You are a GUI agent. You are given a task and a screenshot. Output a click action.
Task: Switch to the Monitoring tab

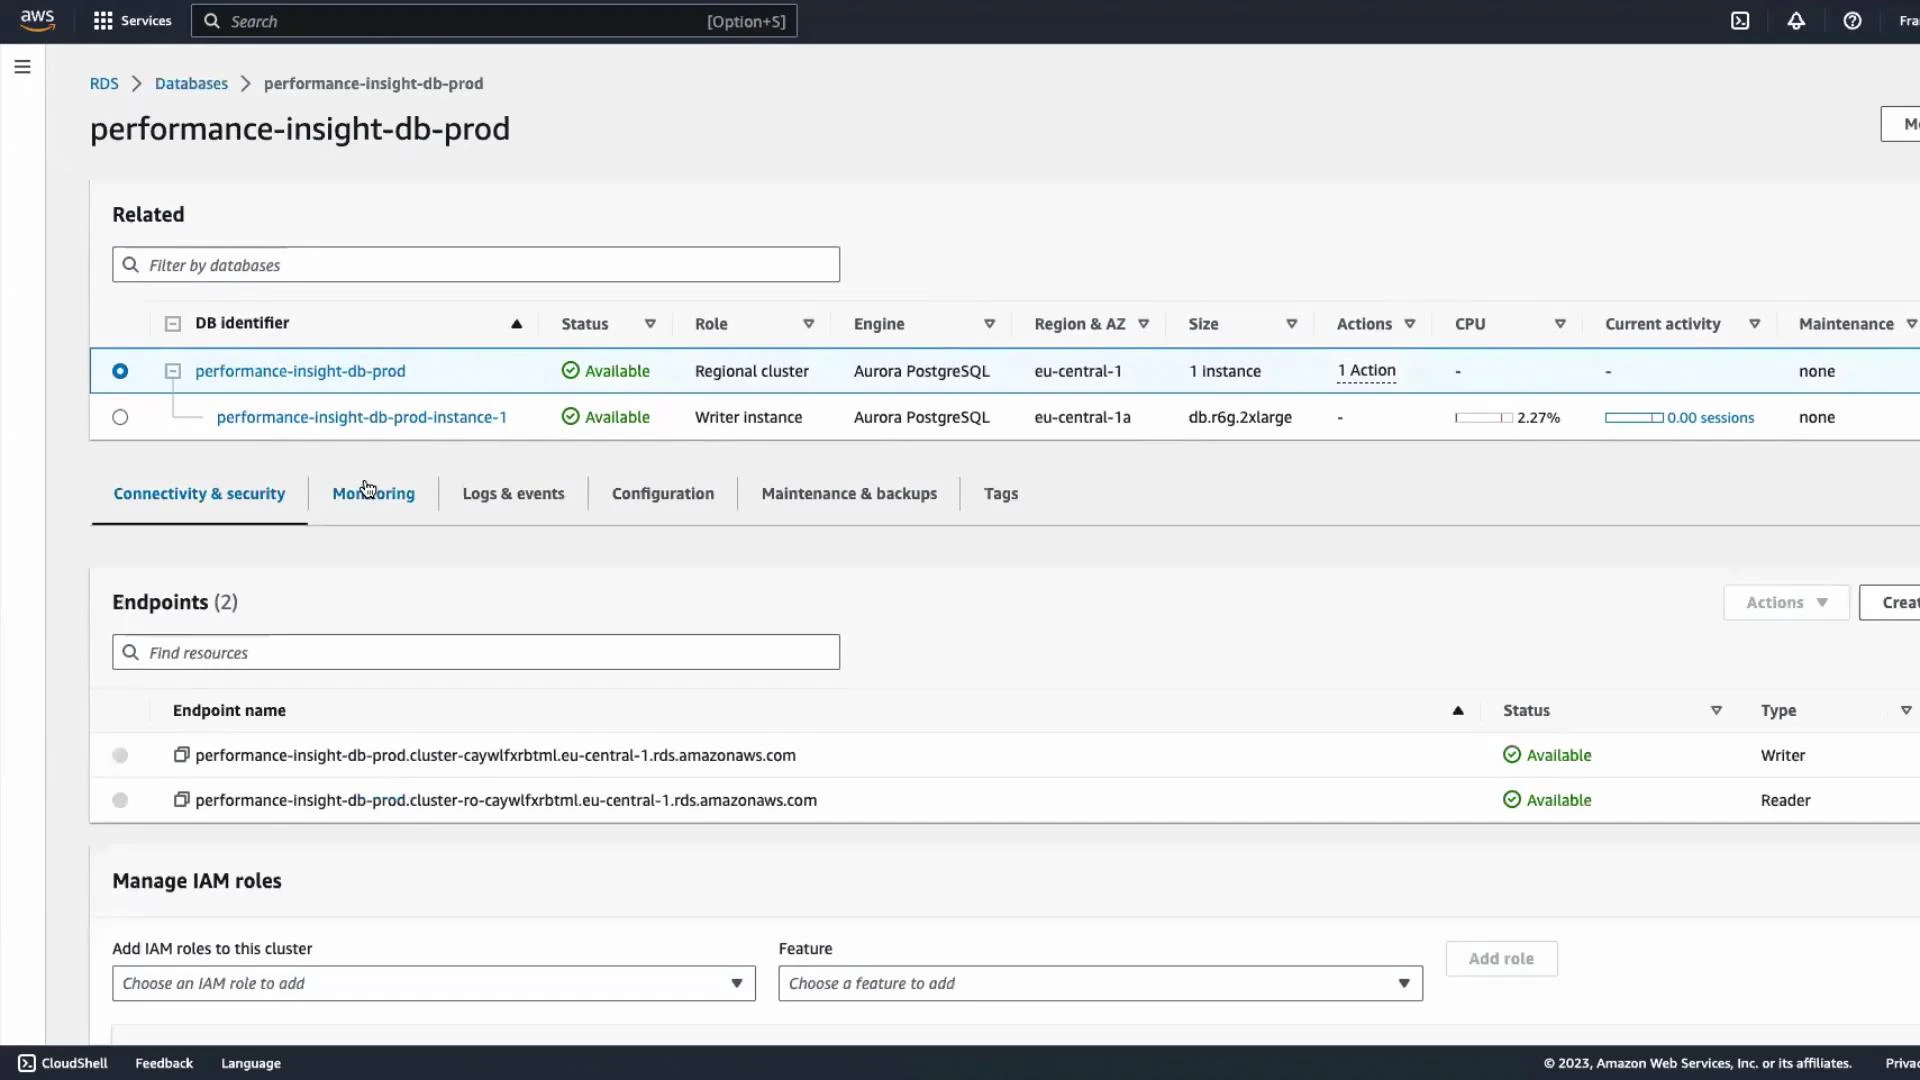click(373, 493)
